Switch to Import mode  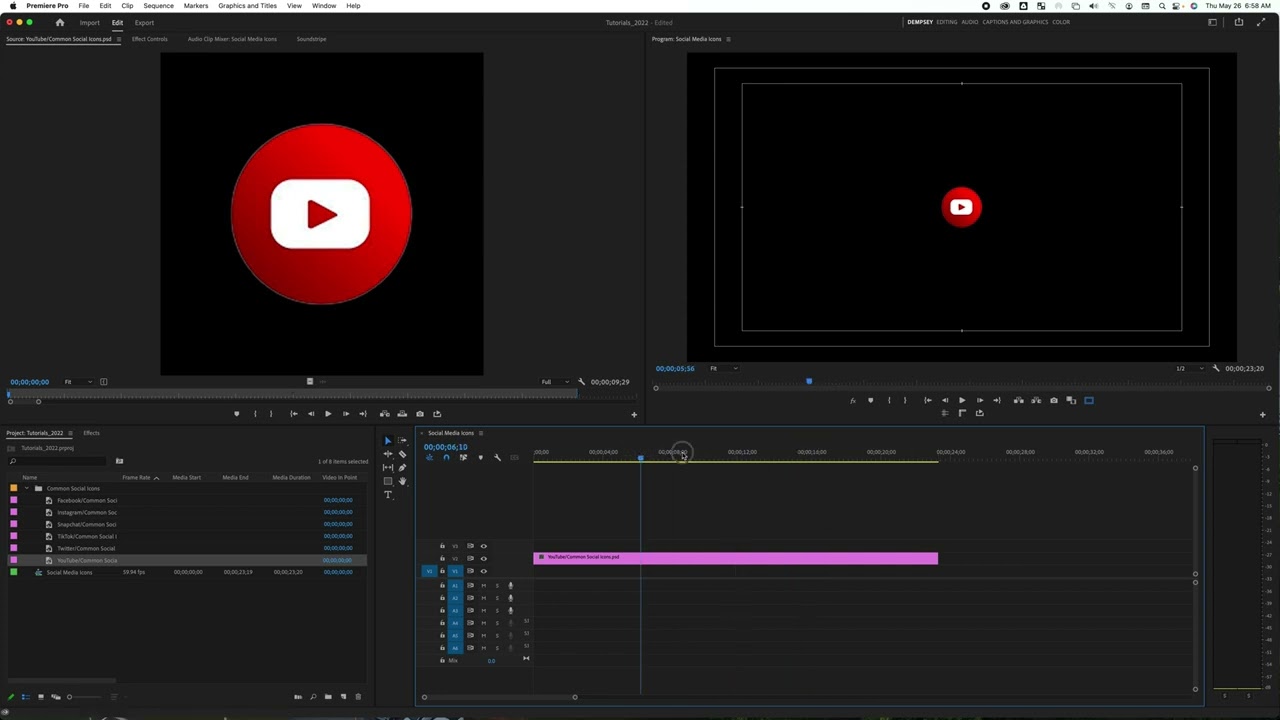[x=89, y=22]
